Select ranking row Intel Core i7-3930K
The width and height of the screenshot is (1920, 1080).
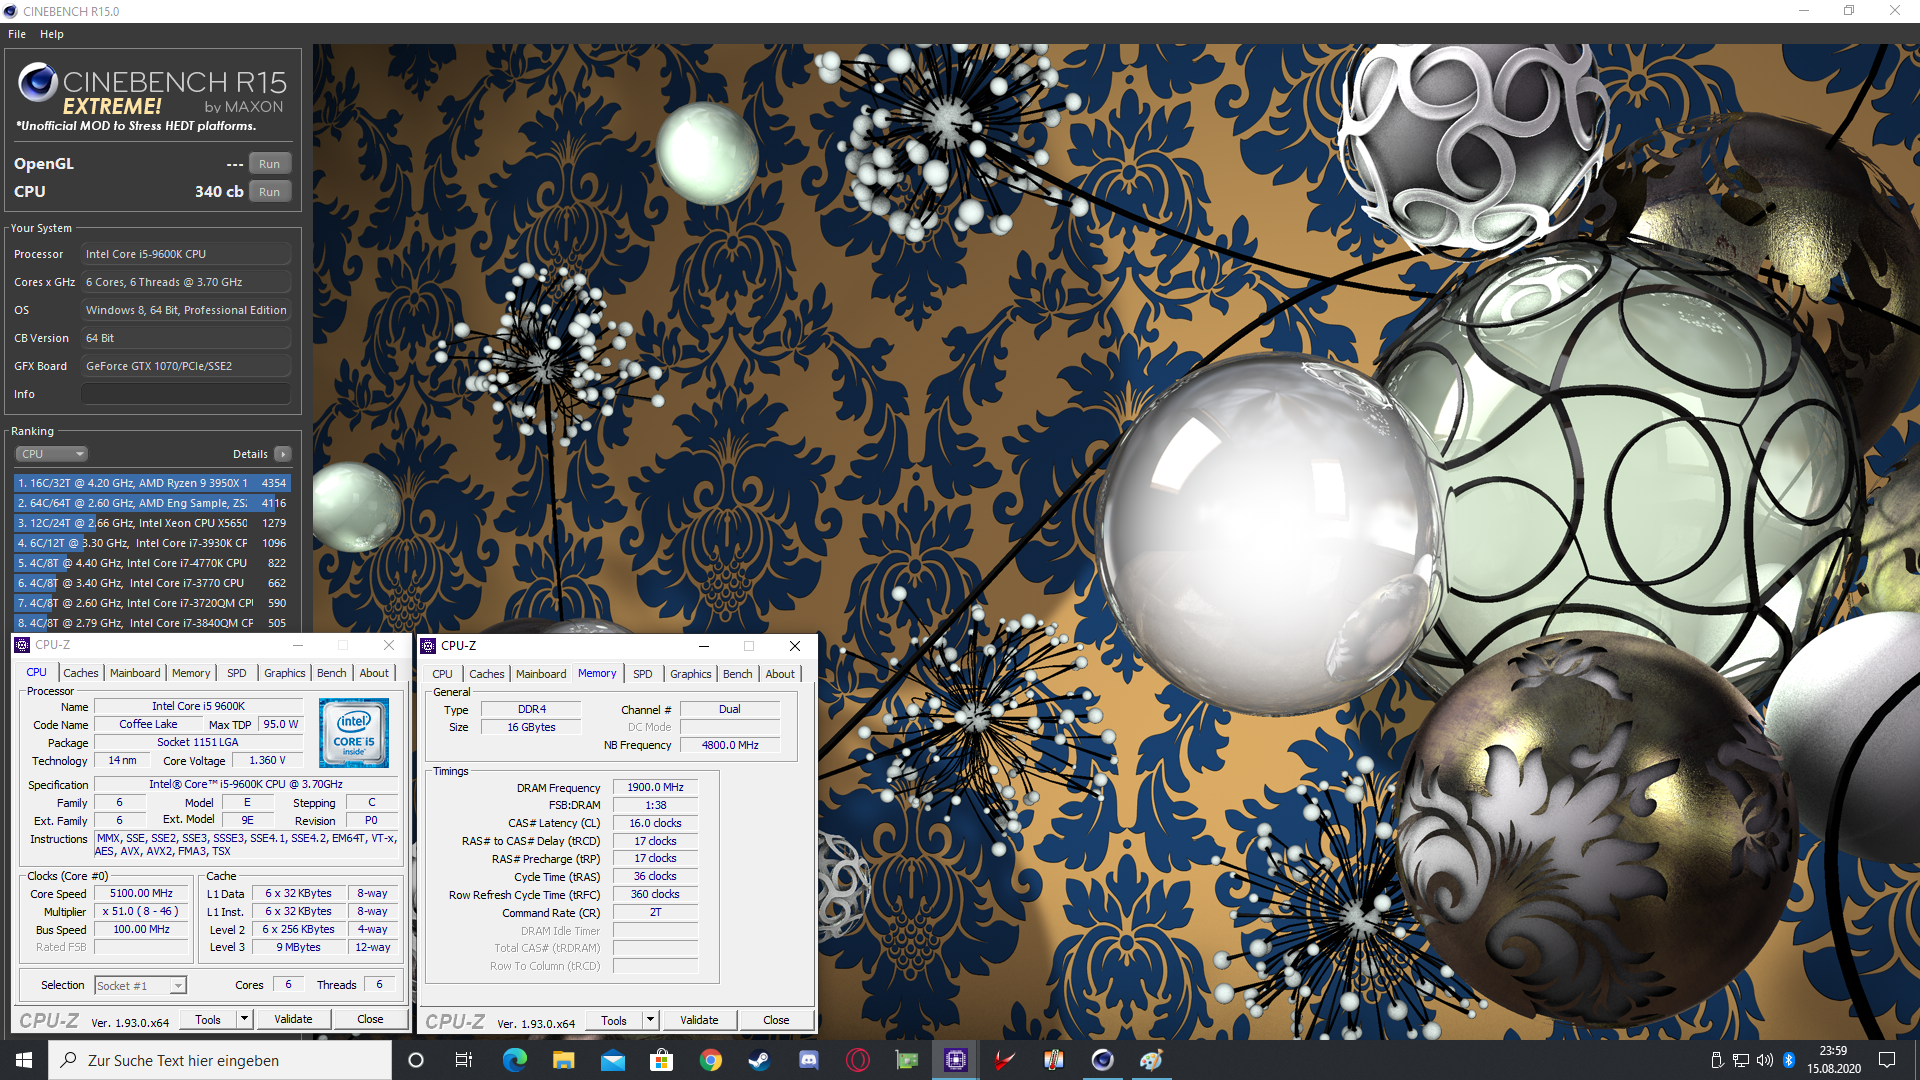[x=152, y=543]
